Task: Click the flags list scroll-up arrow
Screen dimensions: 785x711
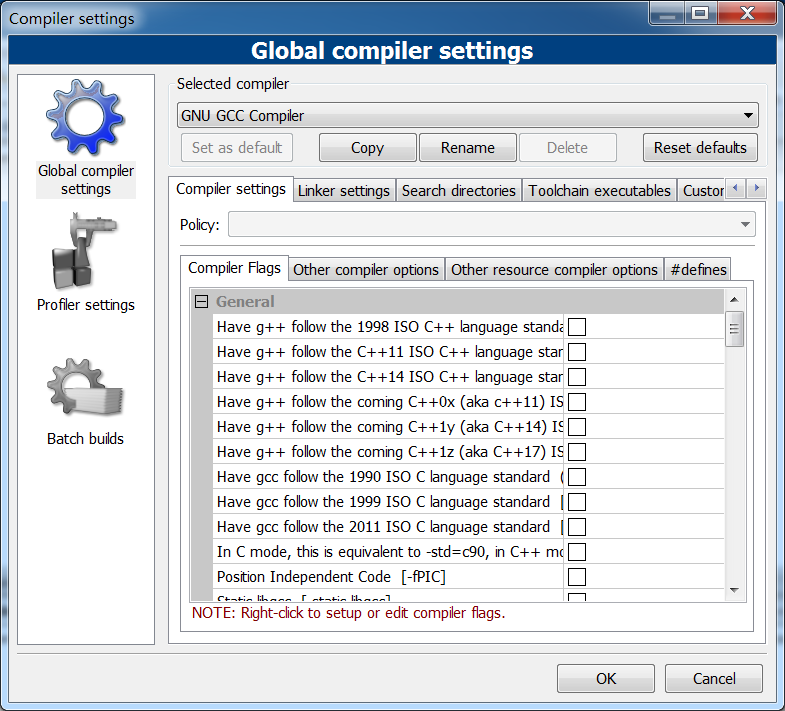Action: 734,300
